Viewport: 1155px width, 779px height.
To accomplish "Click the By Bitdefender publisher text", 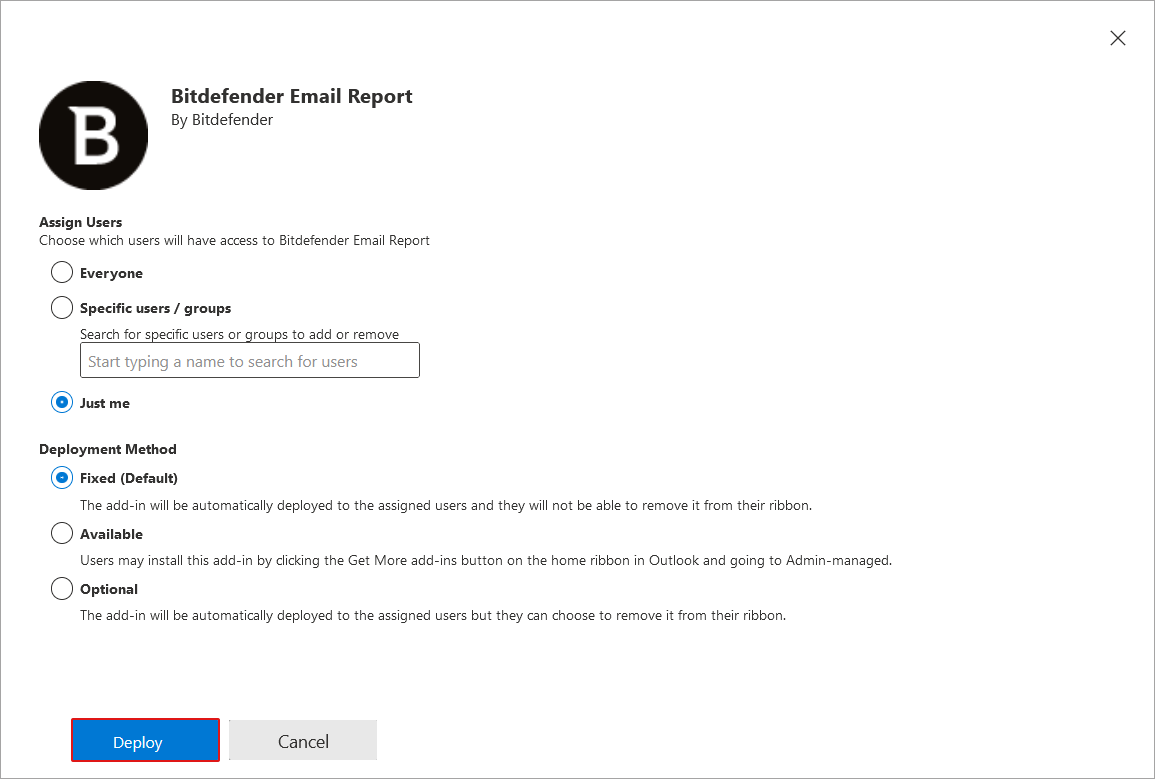I will 222,120.
